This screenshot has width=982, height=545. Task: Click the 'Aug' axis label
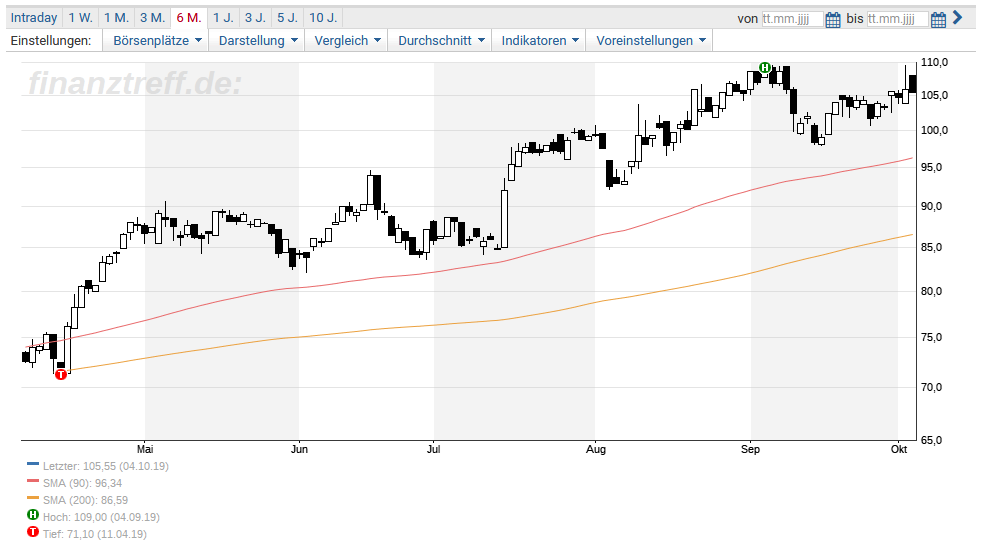(x=596, y=449)
